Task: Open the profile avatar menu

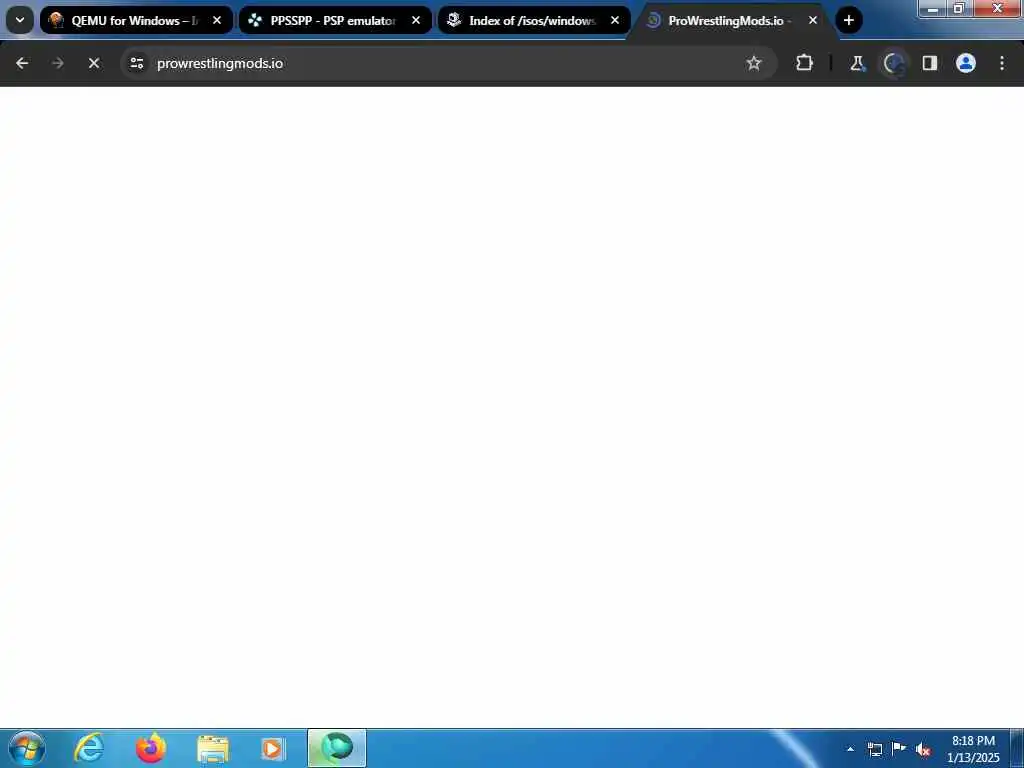Action: click(x=966, y=63)
